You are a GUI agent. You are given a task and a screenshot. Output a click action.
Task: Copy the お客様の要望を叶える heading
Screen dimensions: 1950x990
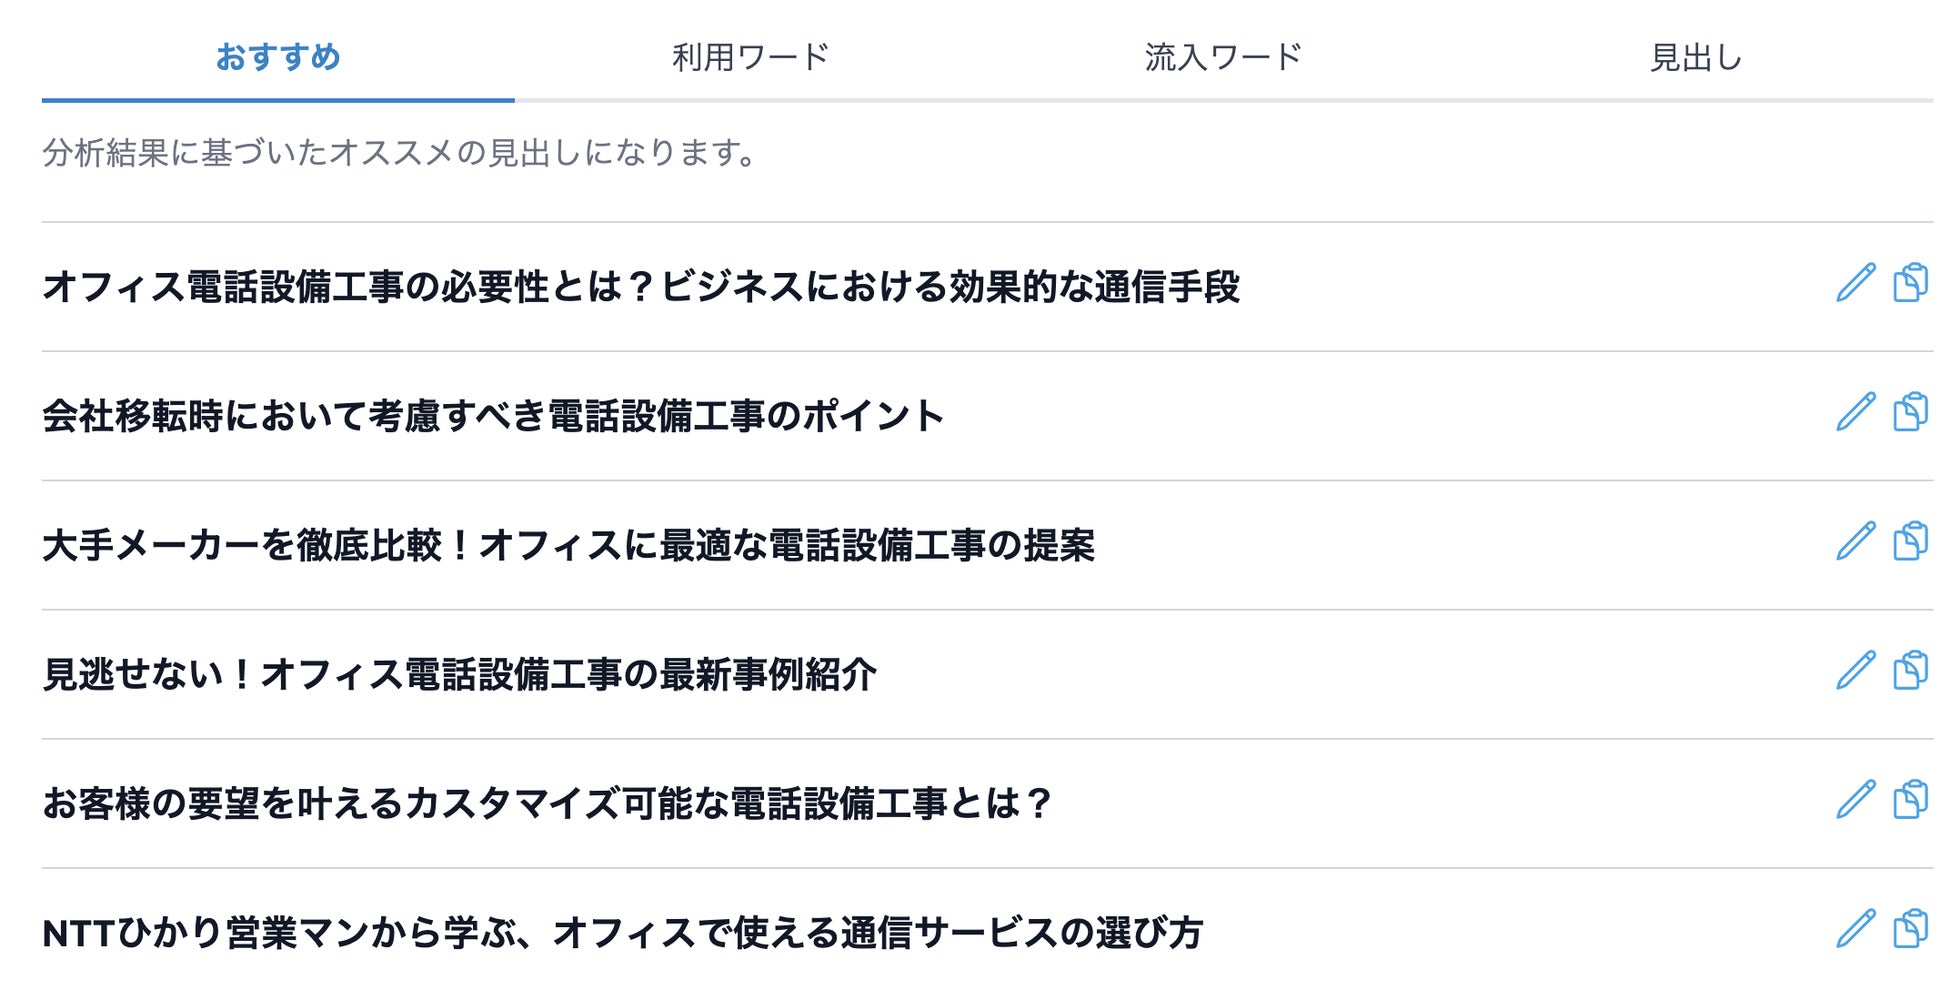(x=1910, y=799)
